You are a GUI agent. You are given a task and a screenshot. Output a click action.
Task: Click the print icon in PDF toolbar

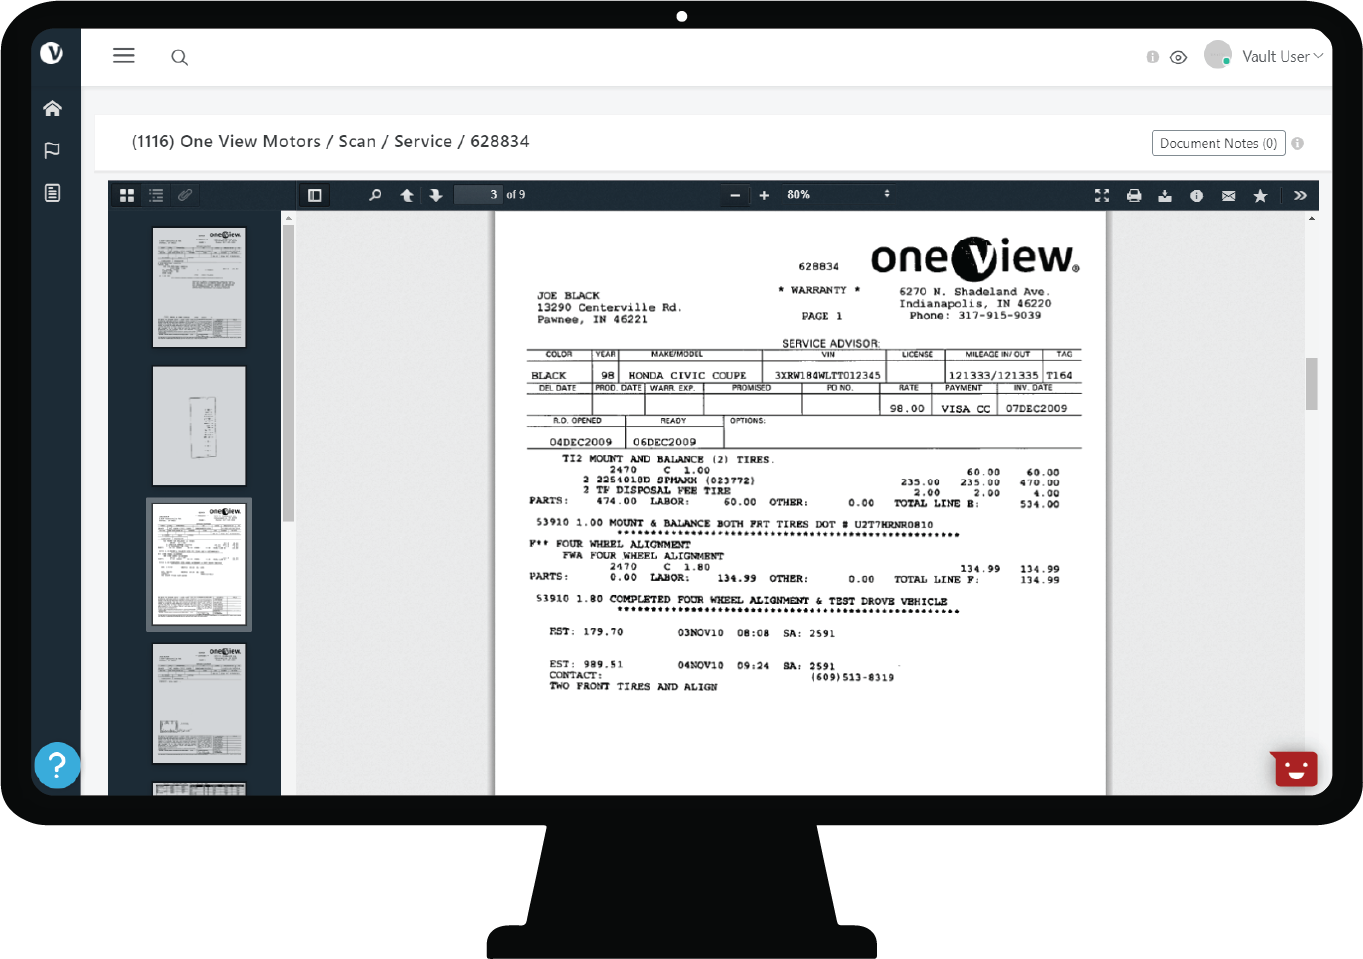tap(1133, 196)
